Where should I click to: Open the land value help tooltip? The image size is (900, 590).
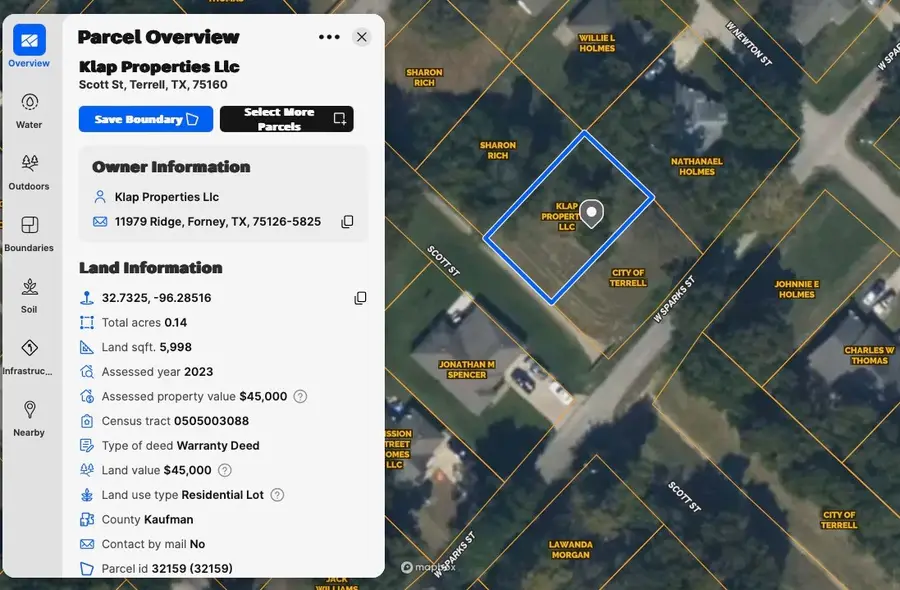point(223,470)
